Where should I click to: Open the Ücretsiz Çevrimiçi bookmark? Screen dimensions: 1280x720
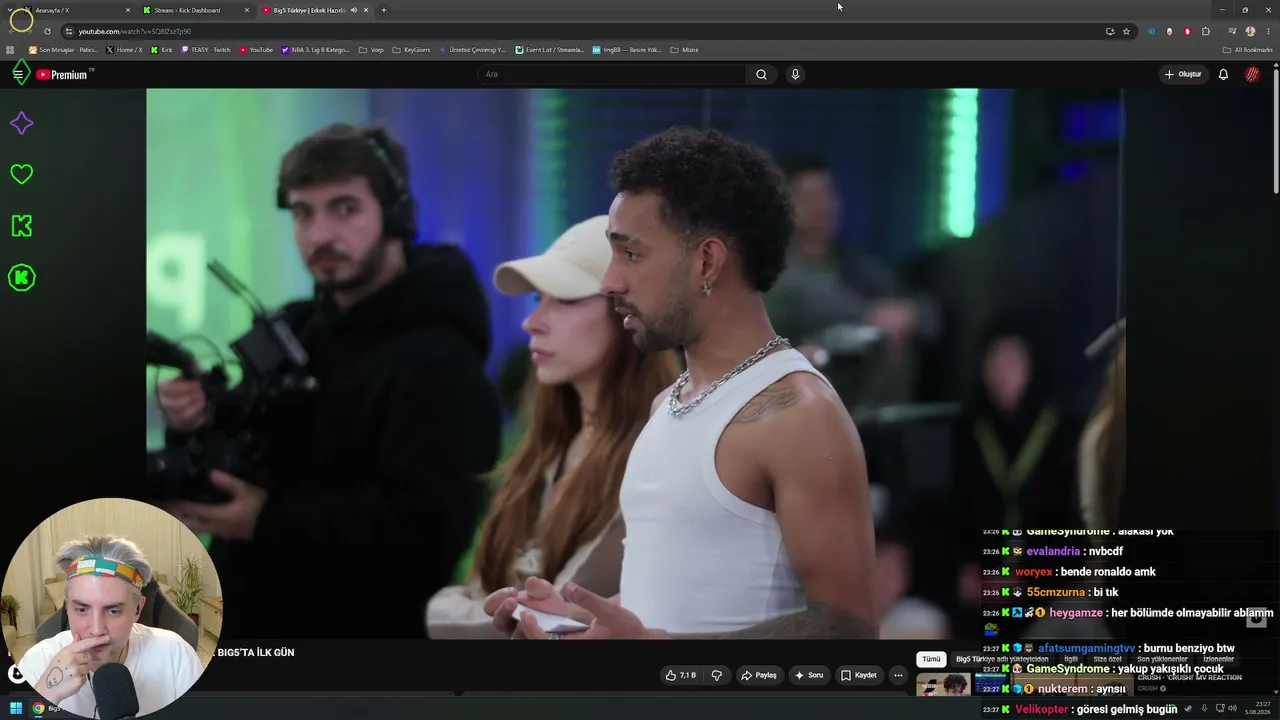click(472, 50)
